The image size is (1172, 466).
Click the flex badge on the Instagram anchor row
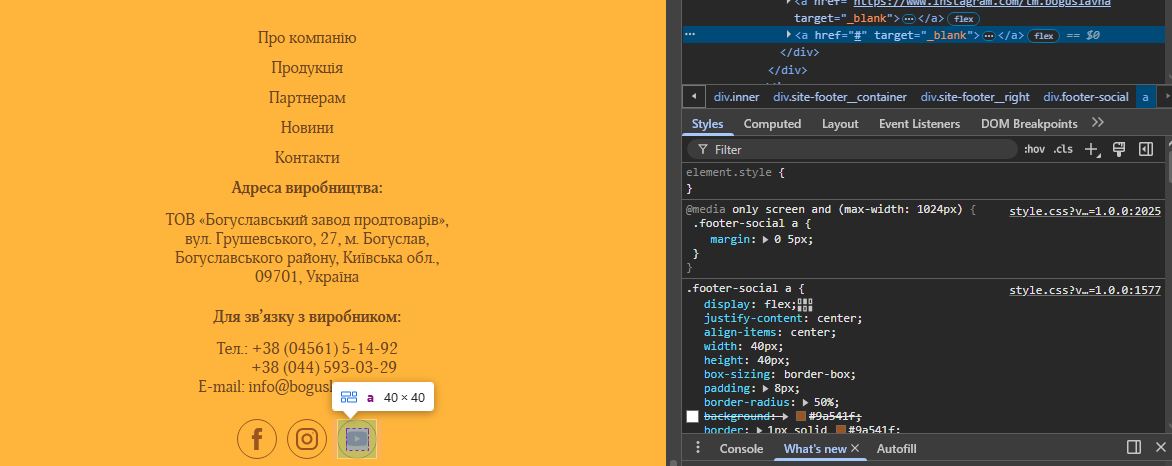[963, 19]
